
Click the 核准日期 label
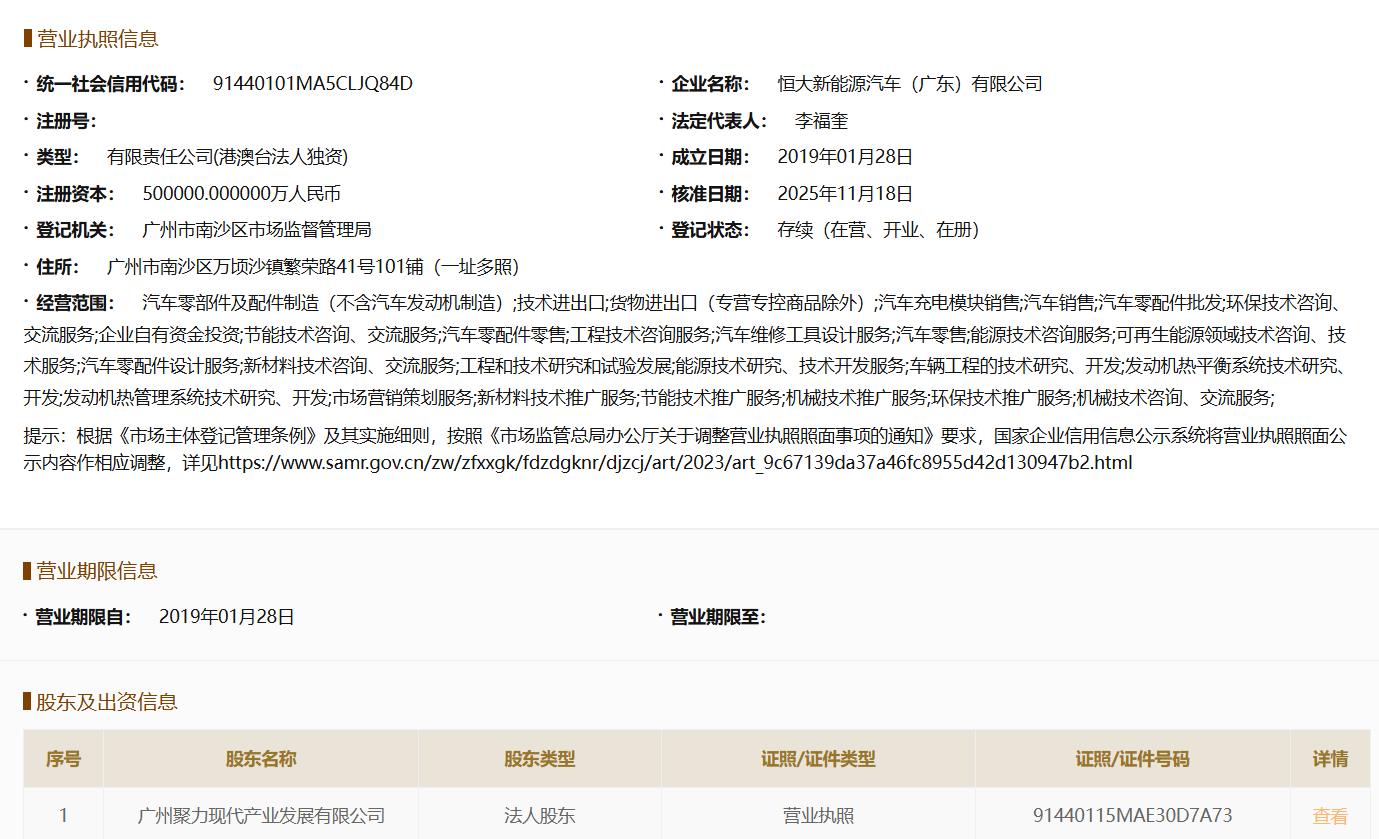(710, 194)
